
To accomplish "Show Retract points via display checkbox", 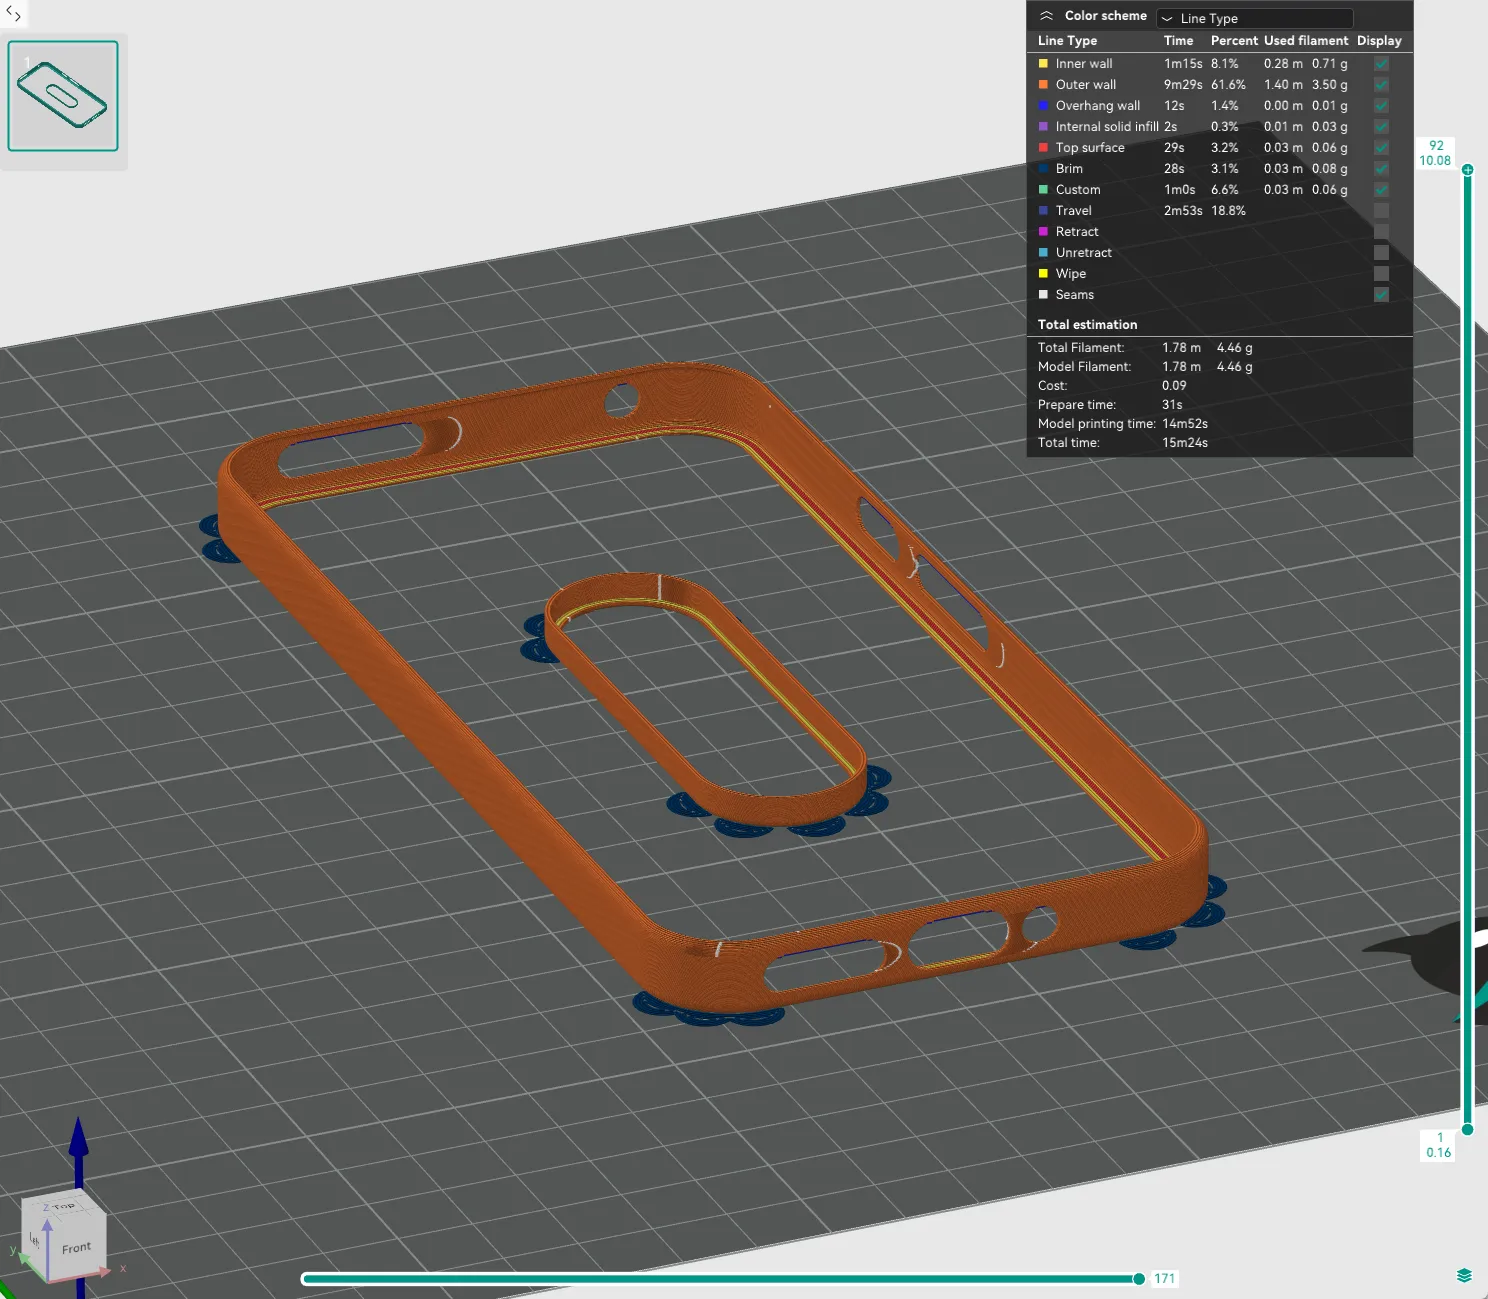I will pyautogui.click(x=1381, y=232).
